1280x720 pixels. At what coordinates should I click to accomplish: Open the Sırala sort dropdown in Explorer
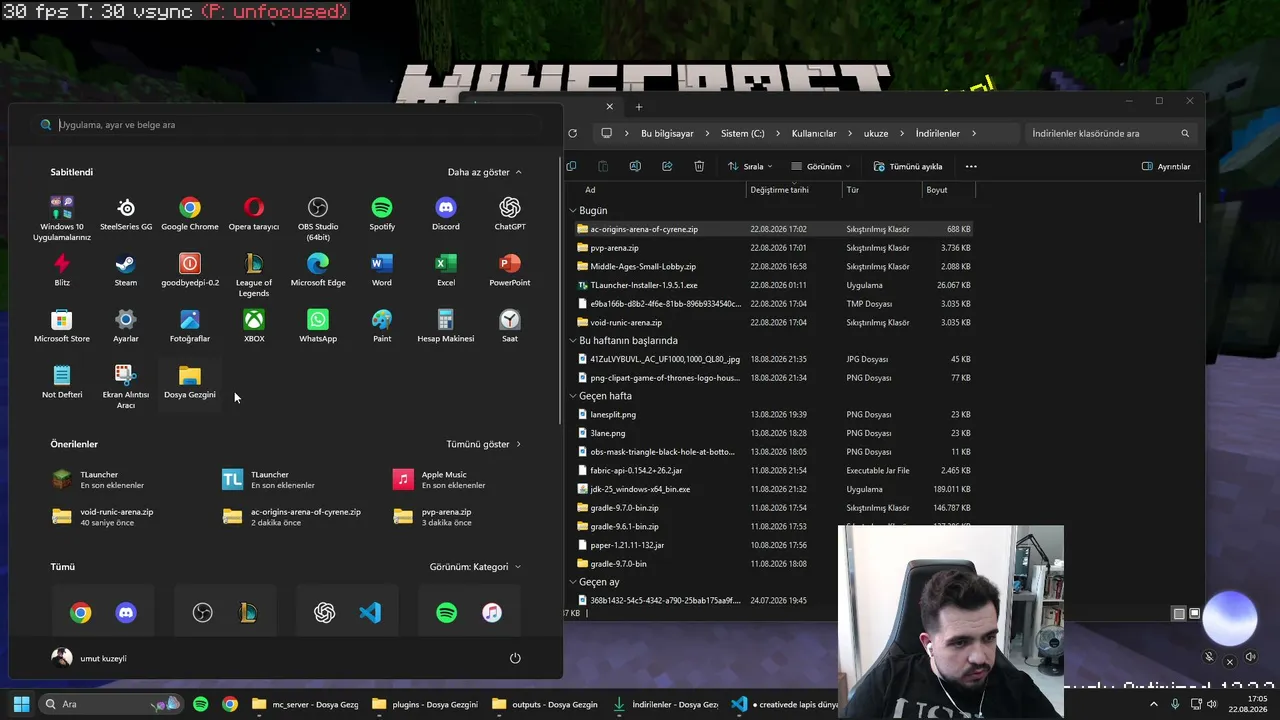(750, 166)
